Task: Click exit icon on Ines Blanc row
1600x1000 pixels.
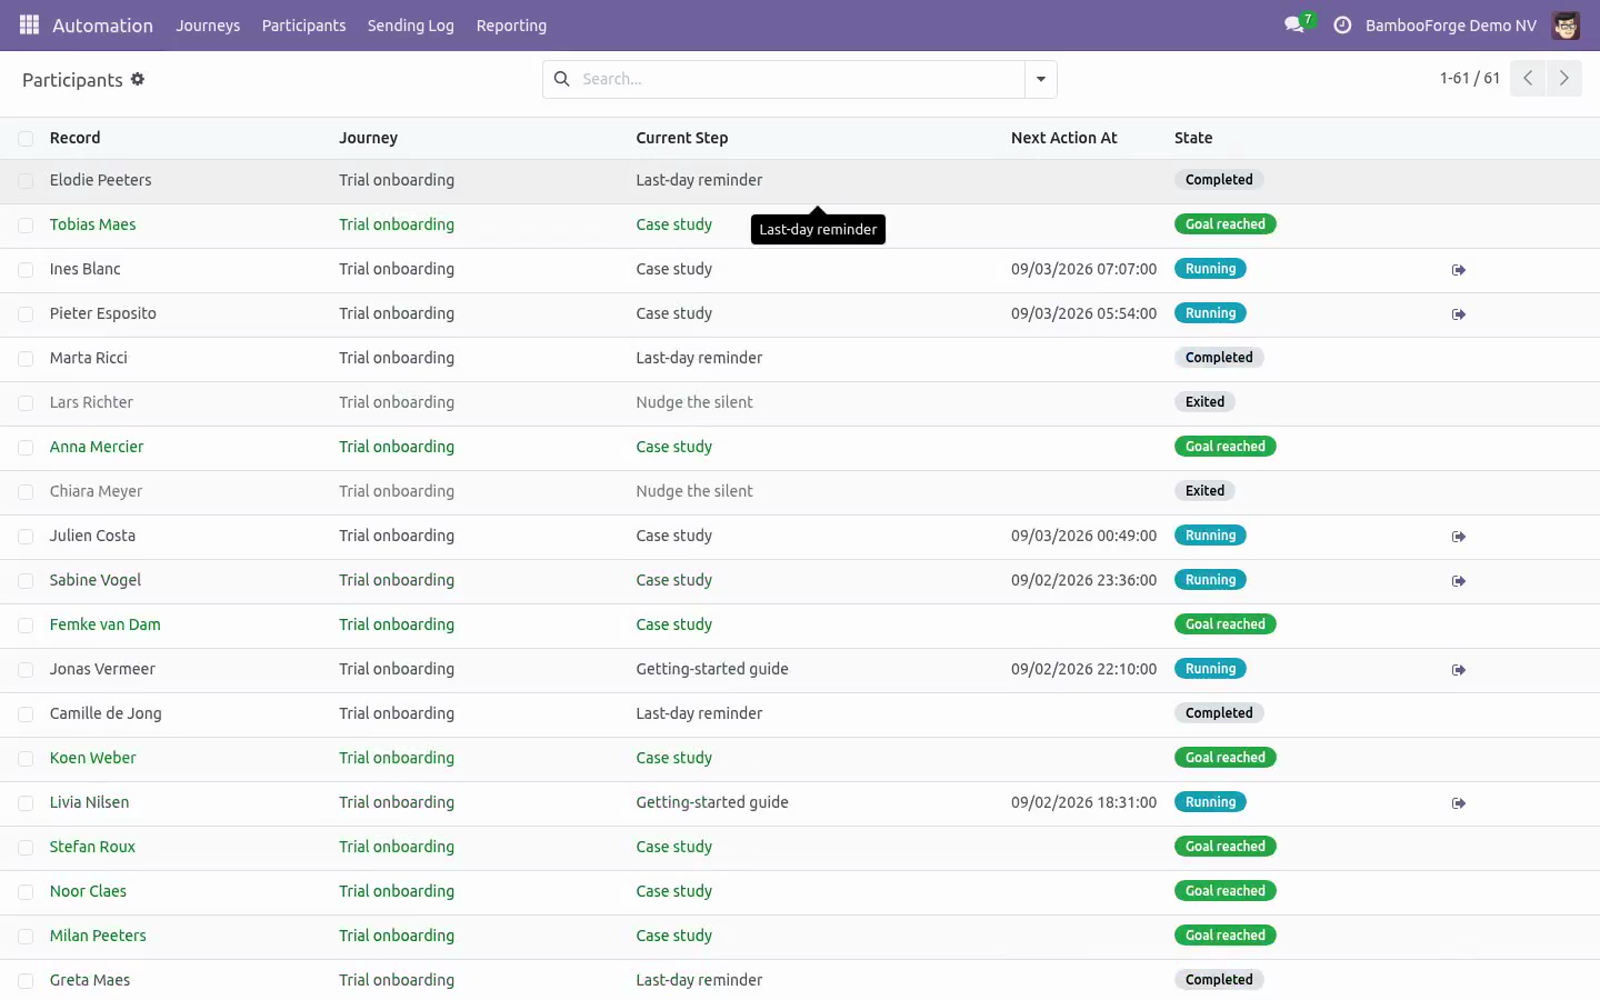Action: click(x=1459, y=270)
